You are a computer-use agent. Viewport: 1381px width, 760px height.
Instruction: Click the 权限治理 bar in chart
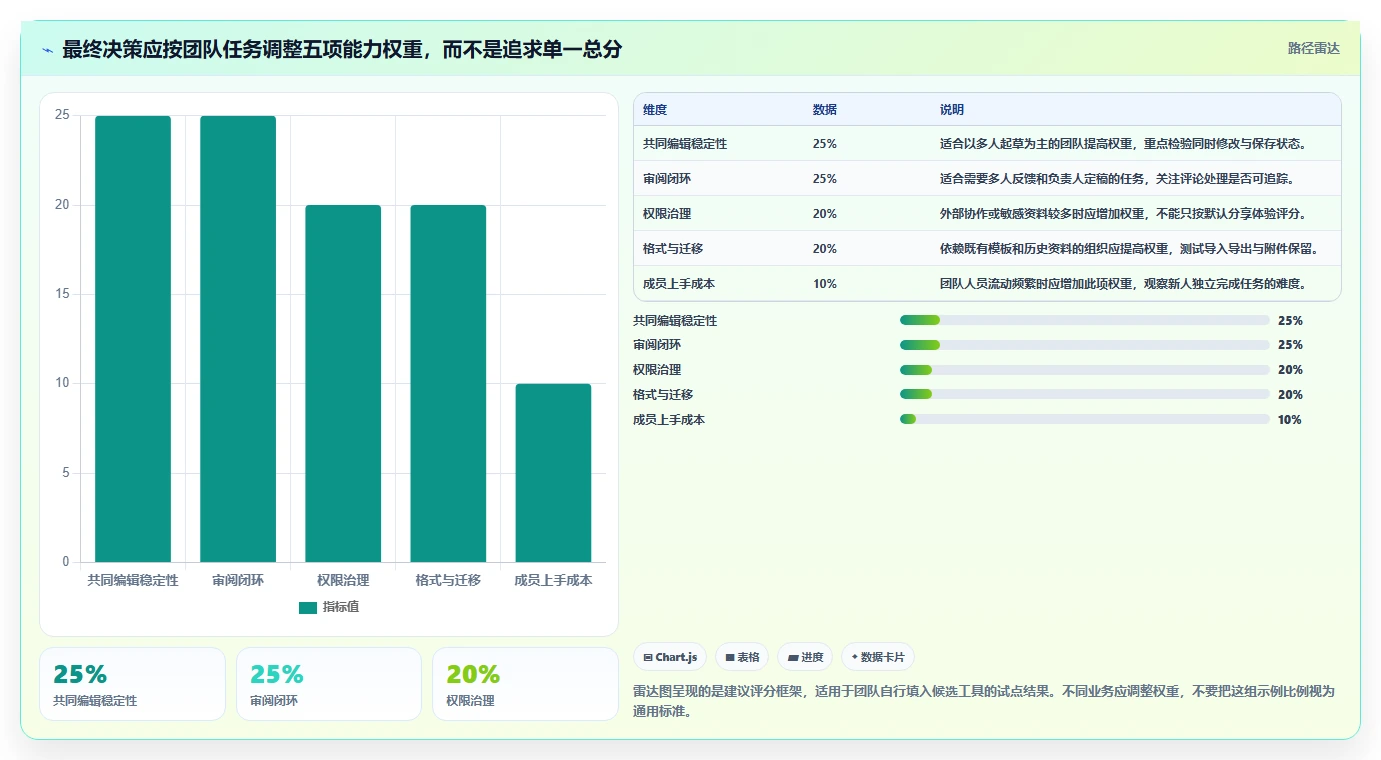tap(343, 384)
